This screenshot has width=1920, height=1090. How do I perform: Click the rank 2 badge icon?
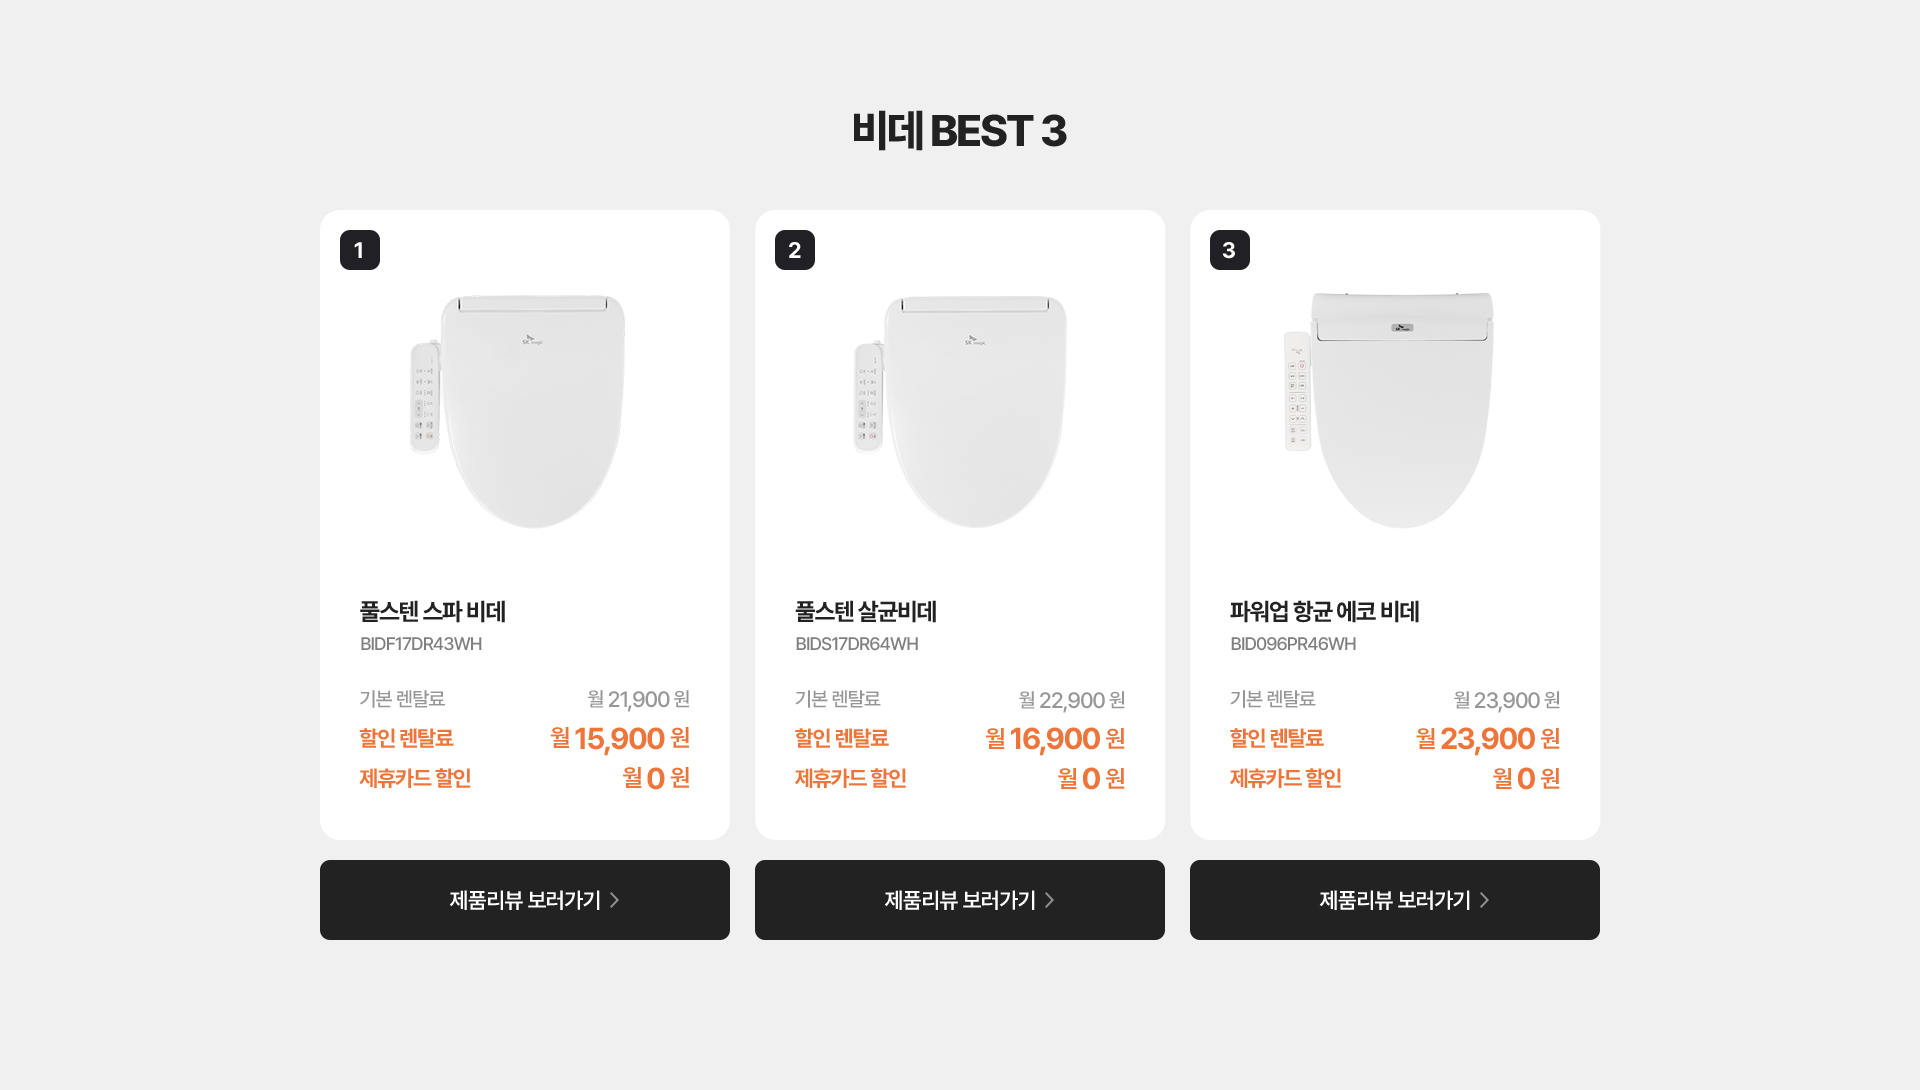[x=795, y=250]
